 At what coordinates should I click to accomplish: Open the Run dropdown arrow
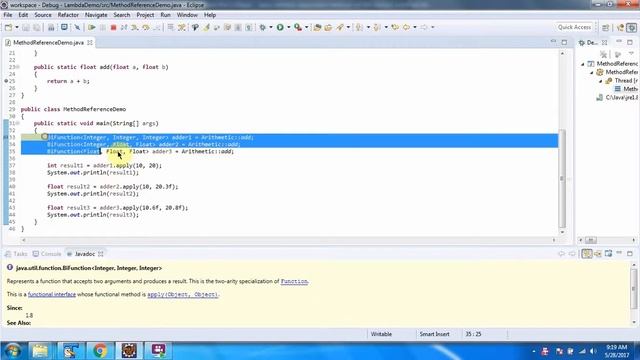coord(289,27)
